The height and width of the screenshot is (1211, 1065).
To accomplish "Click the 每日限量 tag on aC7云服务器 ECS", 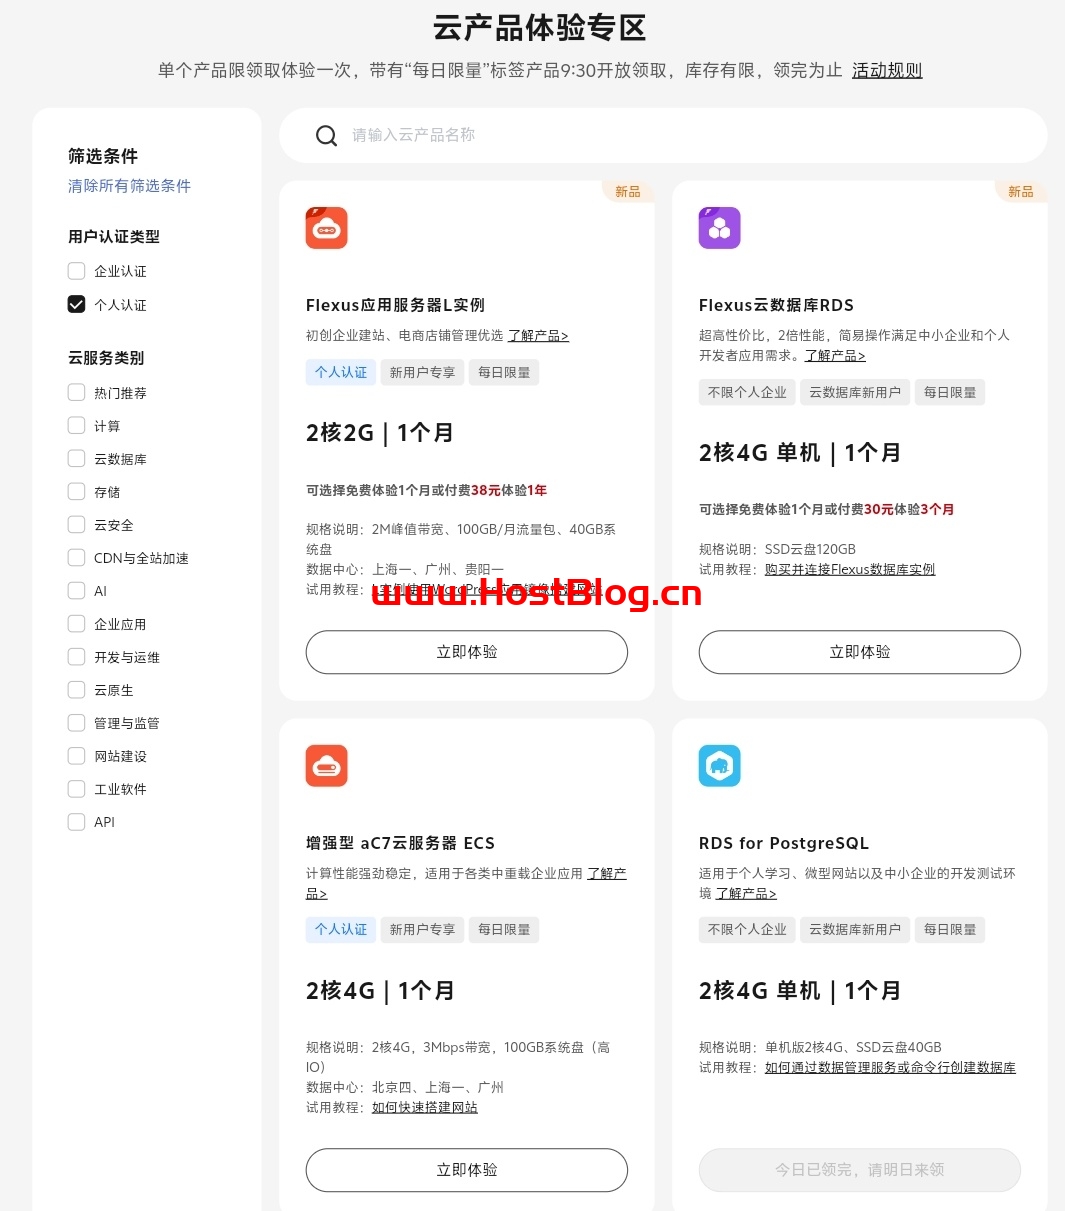I will coord(504,929).
